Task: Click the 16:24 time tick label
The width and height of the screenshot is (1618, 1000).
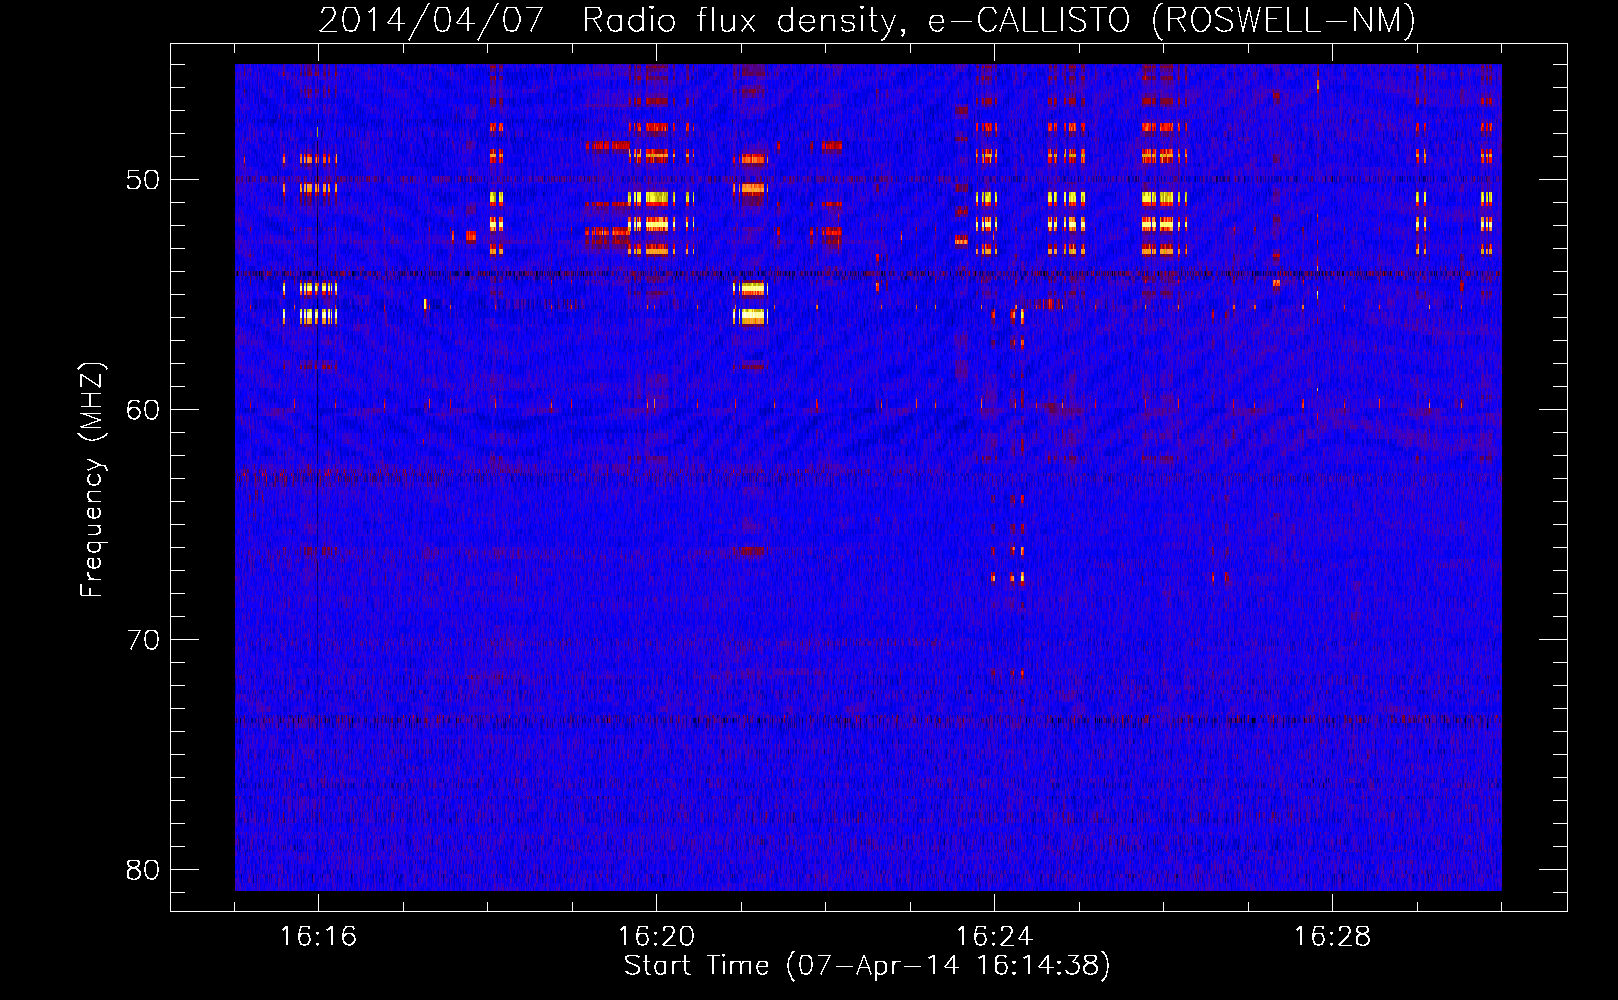Action: click(x=994, y=937)
